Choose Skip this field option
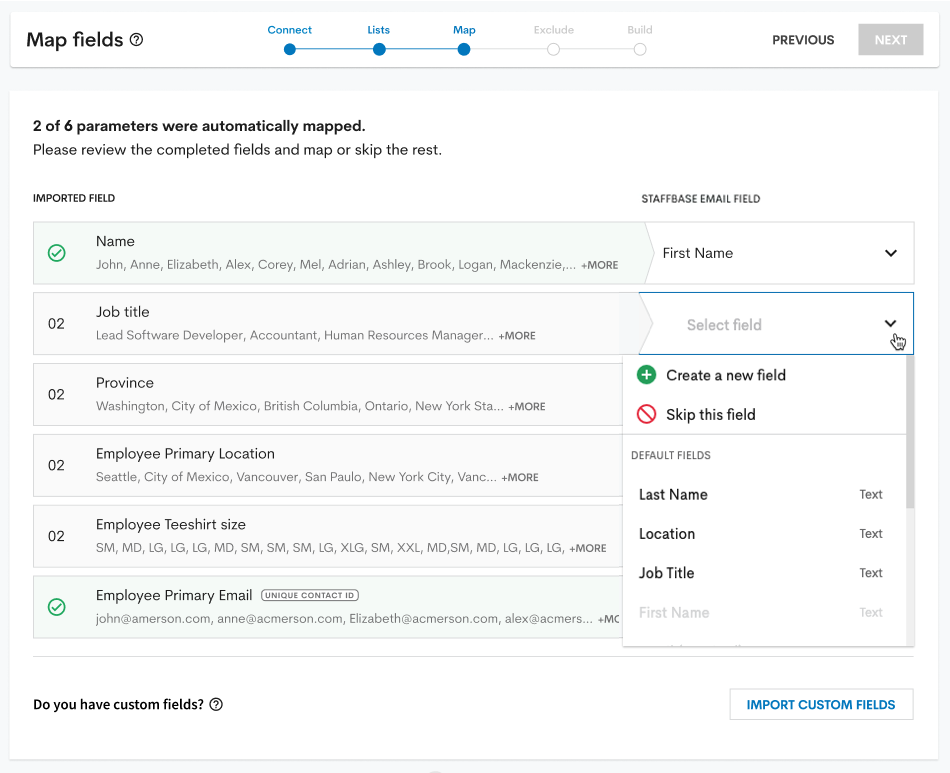This screenshot has height=773, width=950. point(765,414)
